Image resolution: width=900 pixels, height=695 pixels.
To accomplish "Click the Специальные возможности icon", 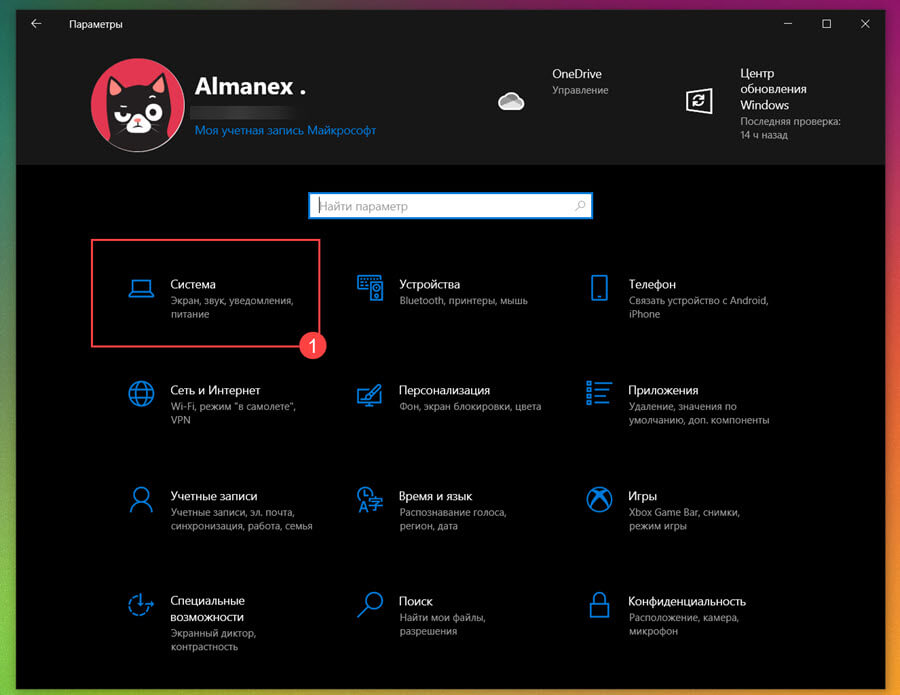I will click(141, 605).
